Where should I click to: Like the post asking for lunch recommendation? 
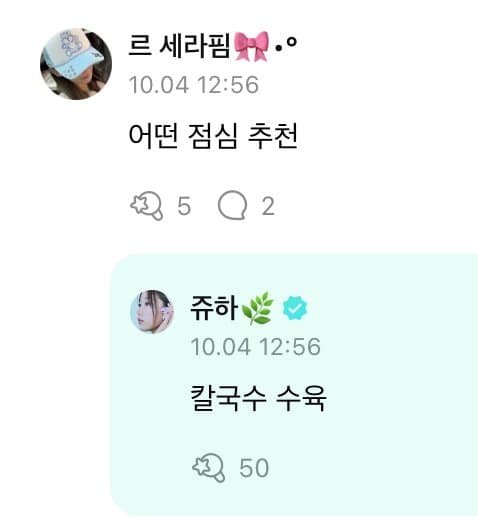(x=147, y=206)
